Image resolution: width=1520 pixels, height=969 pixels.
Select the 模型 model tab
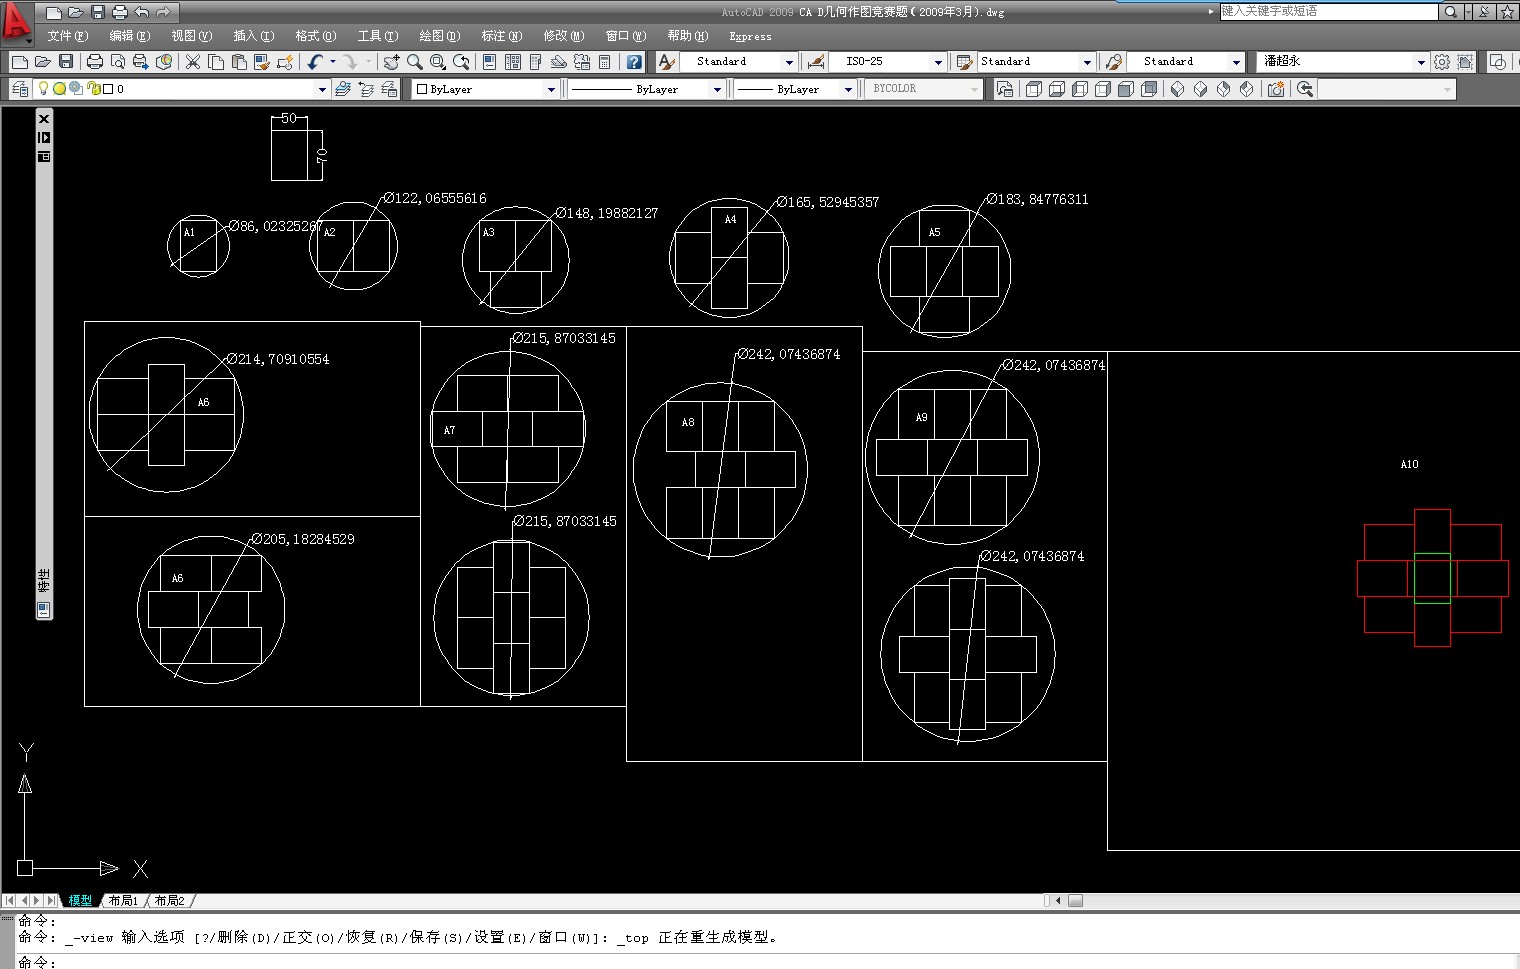coord(80,901)
